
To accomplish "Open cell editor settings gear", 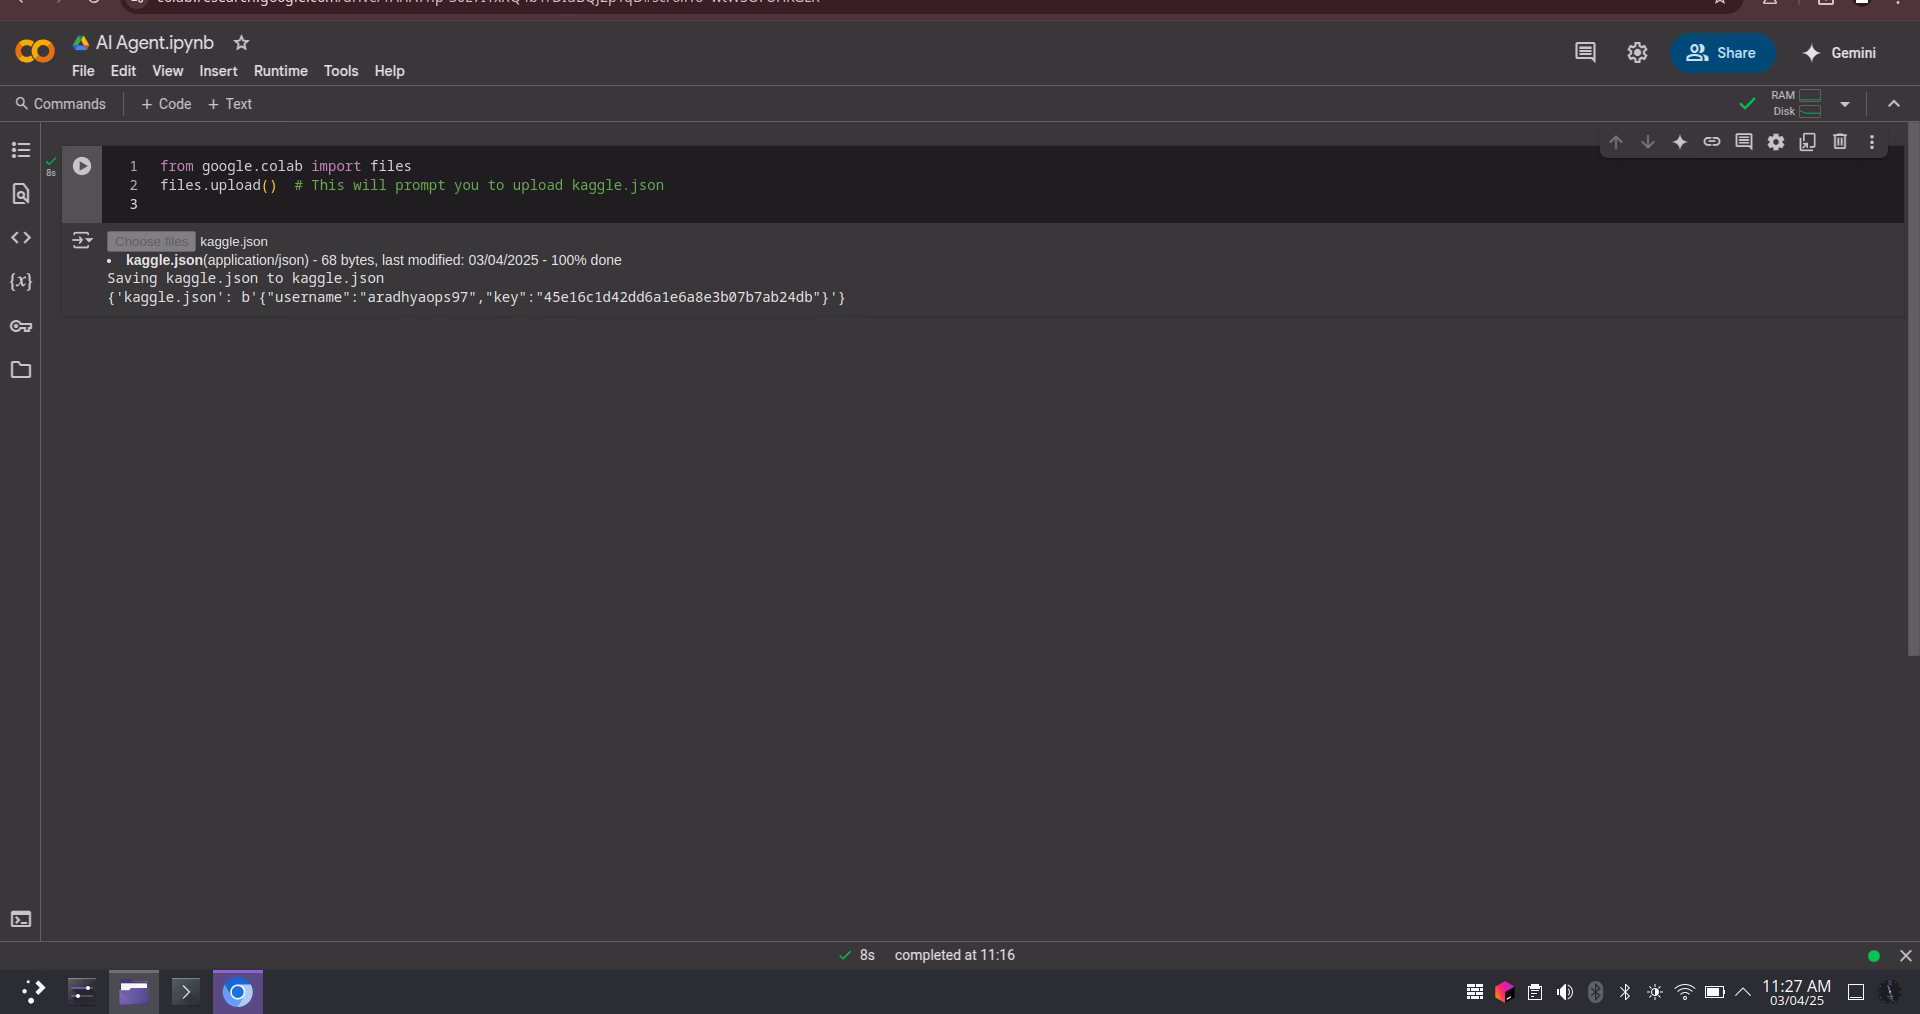I will (x=1776, y=142).
